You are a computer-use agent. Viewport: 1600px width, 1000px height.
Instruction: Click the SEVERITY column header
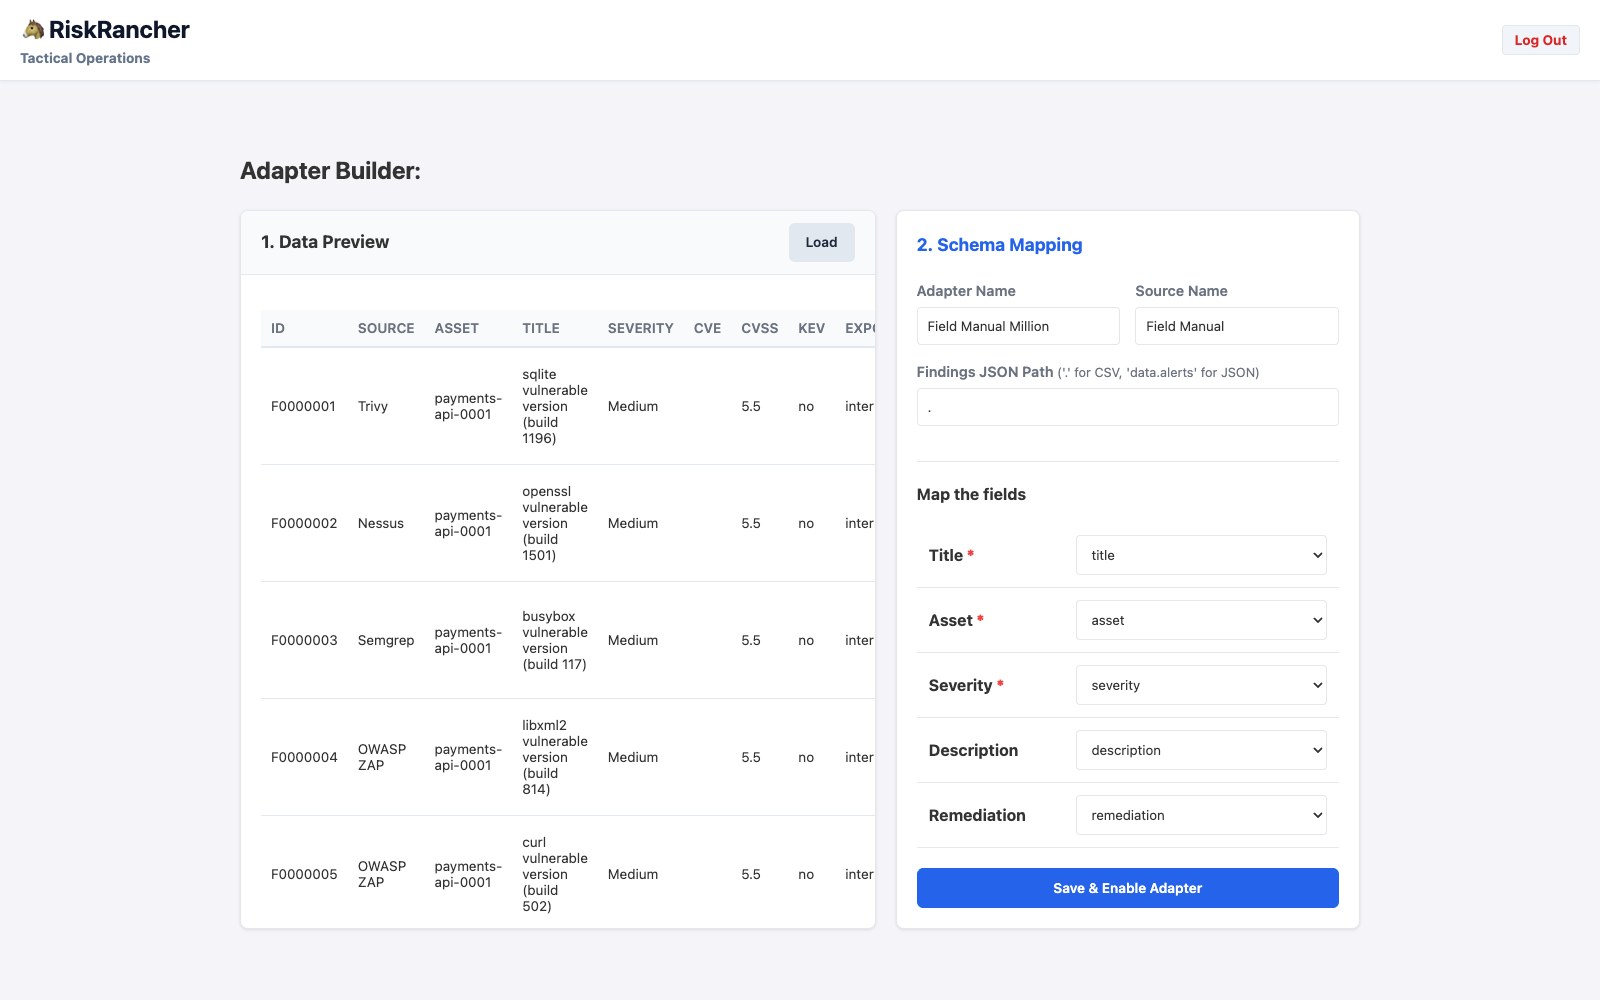click(640, 328)
